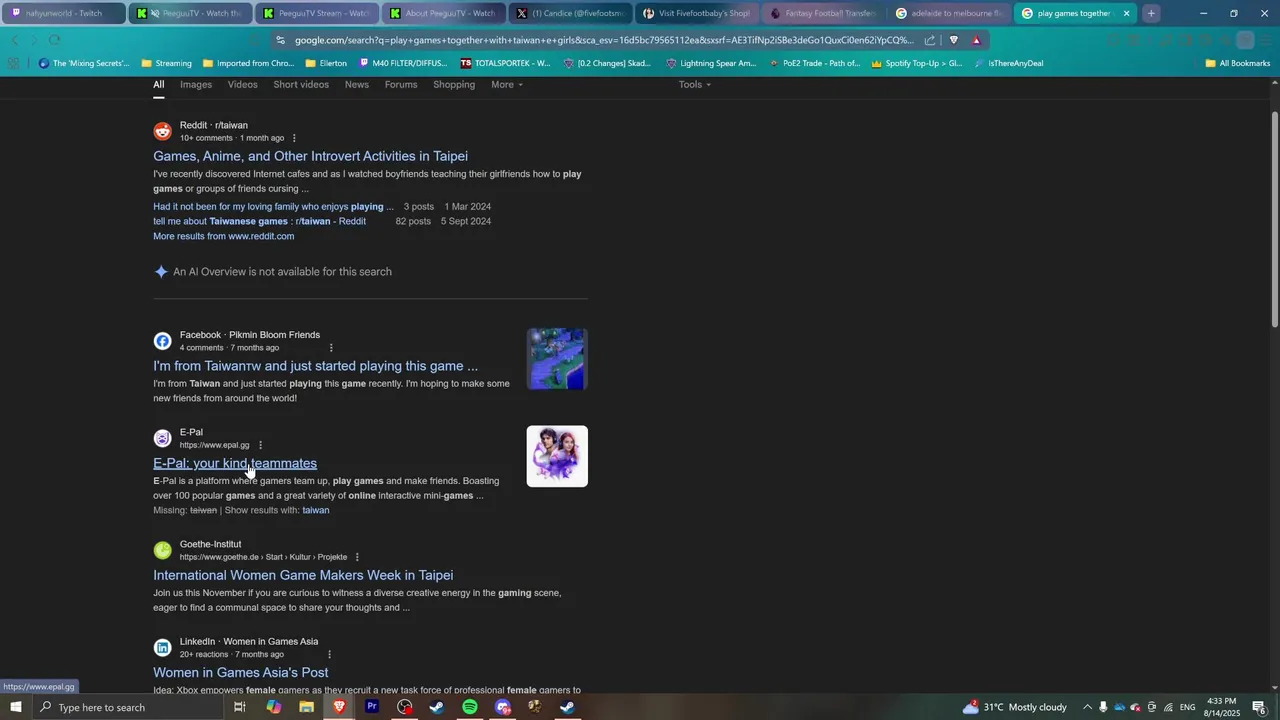Click the Brave Rewards triangle icon
Screen dimensions: 1280x720
977,40
